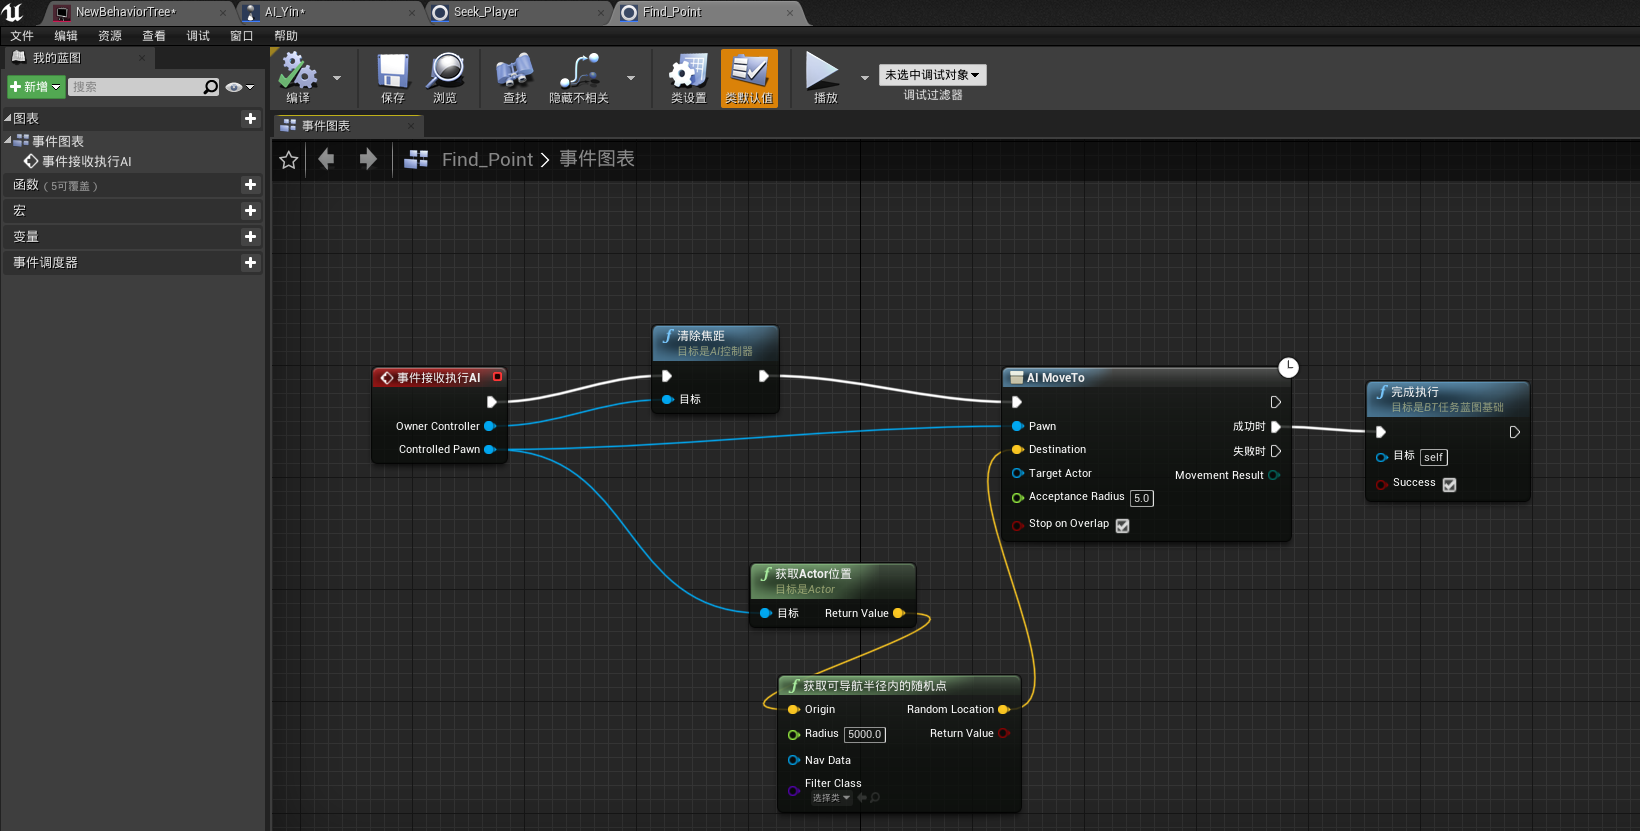The image size is (1640, 831).
Task: Click the My Blueprint search field
Action: pyautogui.click(x=135, y=87)
